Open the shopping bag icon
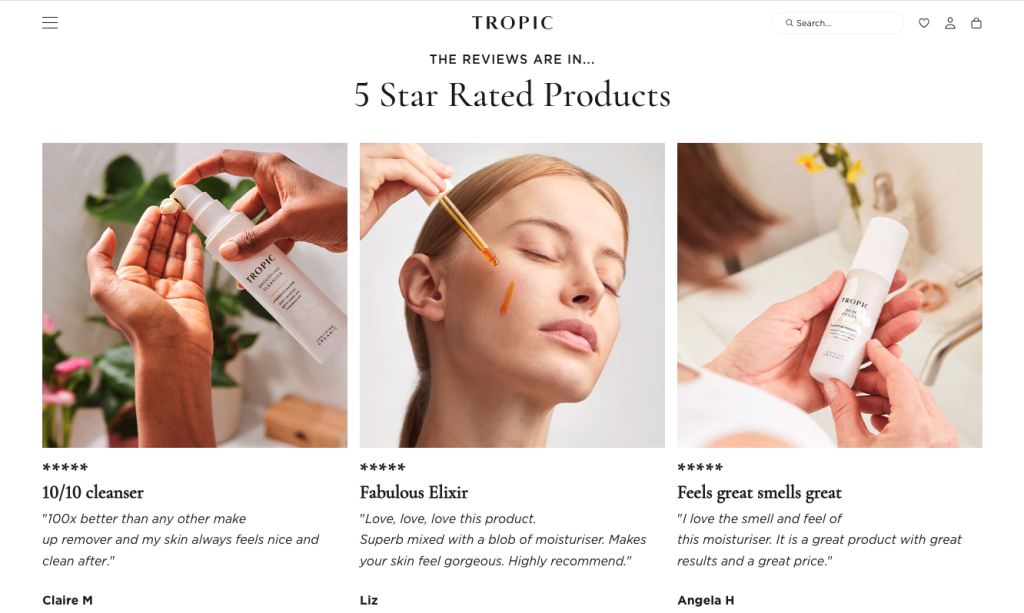This screenshot has height=613, width=1024. [x=976, y=23]
